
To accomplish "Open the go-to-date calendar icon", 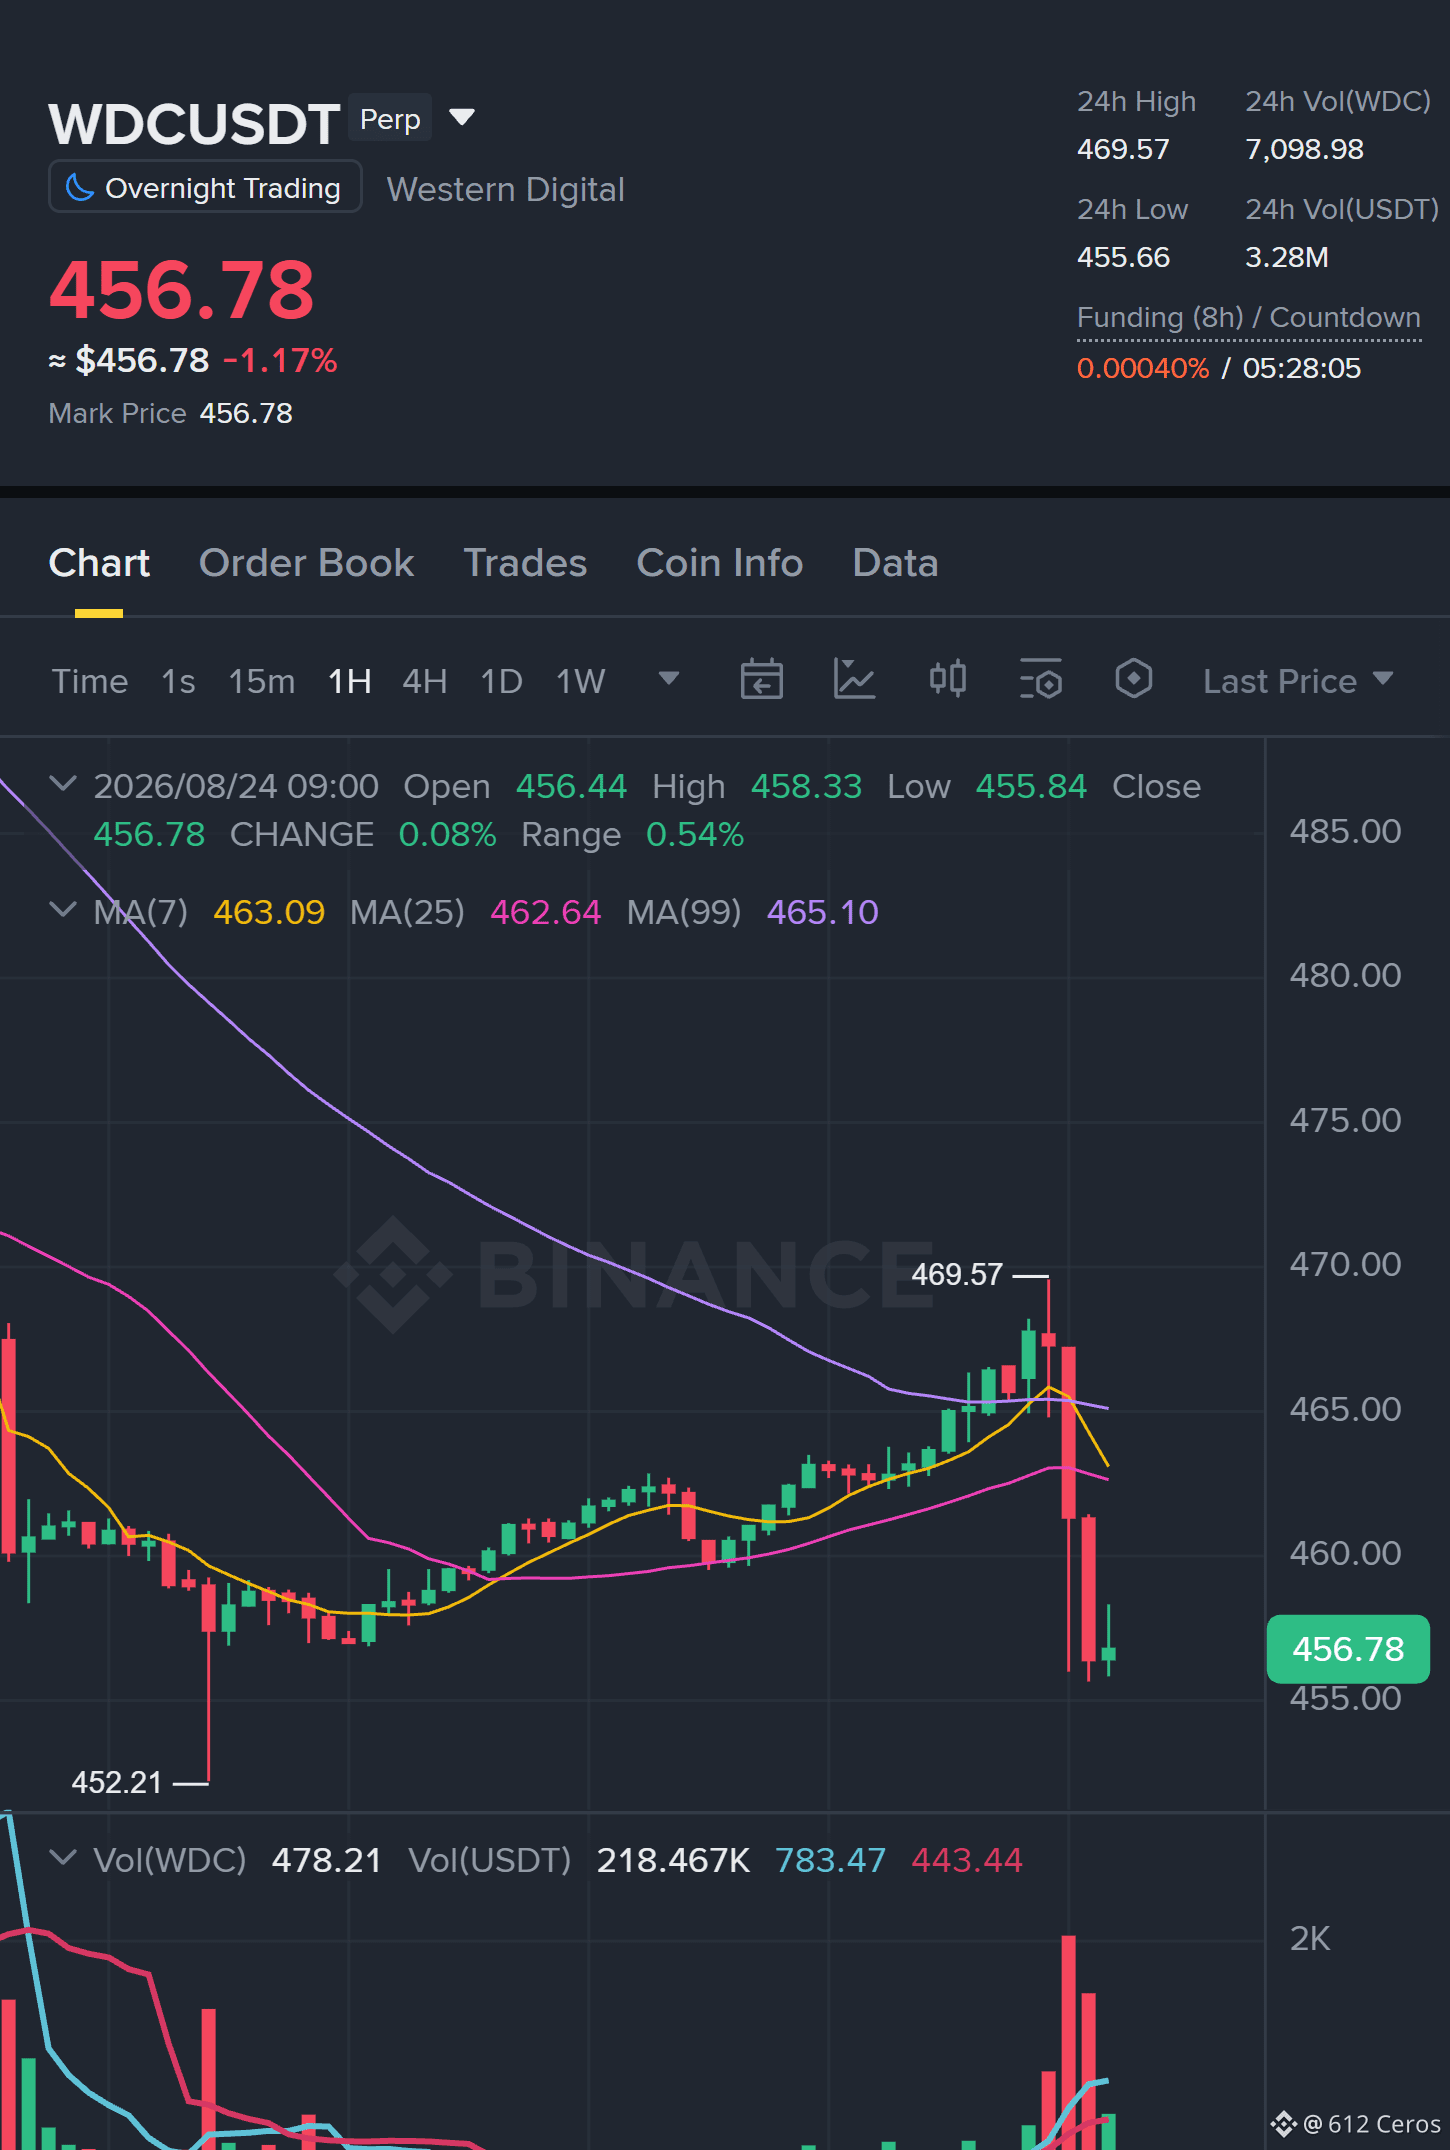I will (x=761, y=679).
